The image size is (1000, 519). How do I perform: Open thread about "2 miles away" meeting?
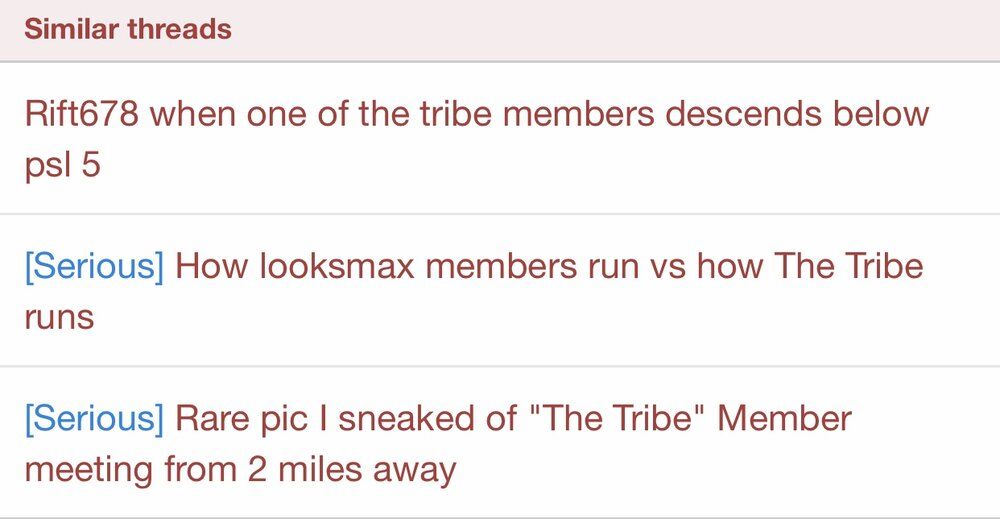coord(240,468)
